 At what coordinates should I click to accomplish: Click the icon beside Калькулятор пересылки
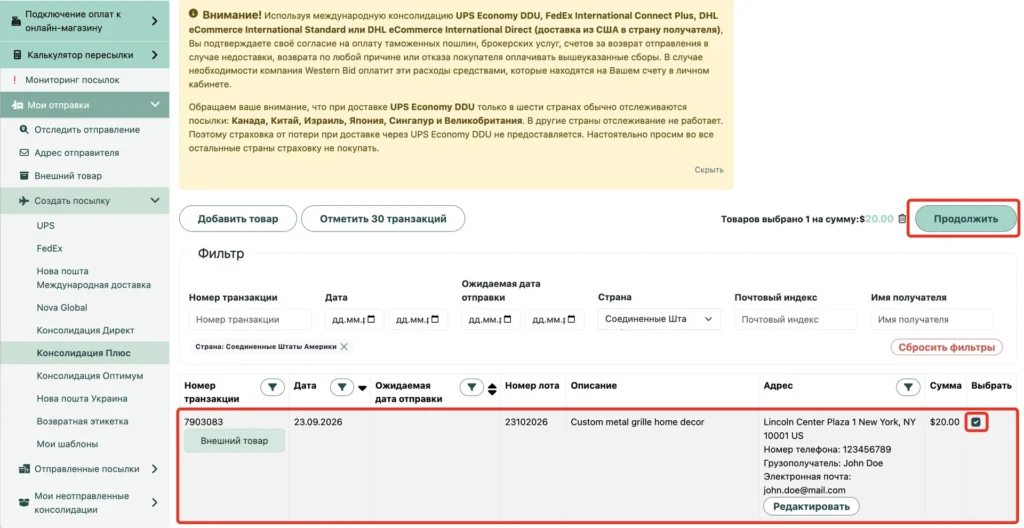tap(18, 55)
